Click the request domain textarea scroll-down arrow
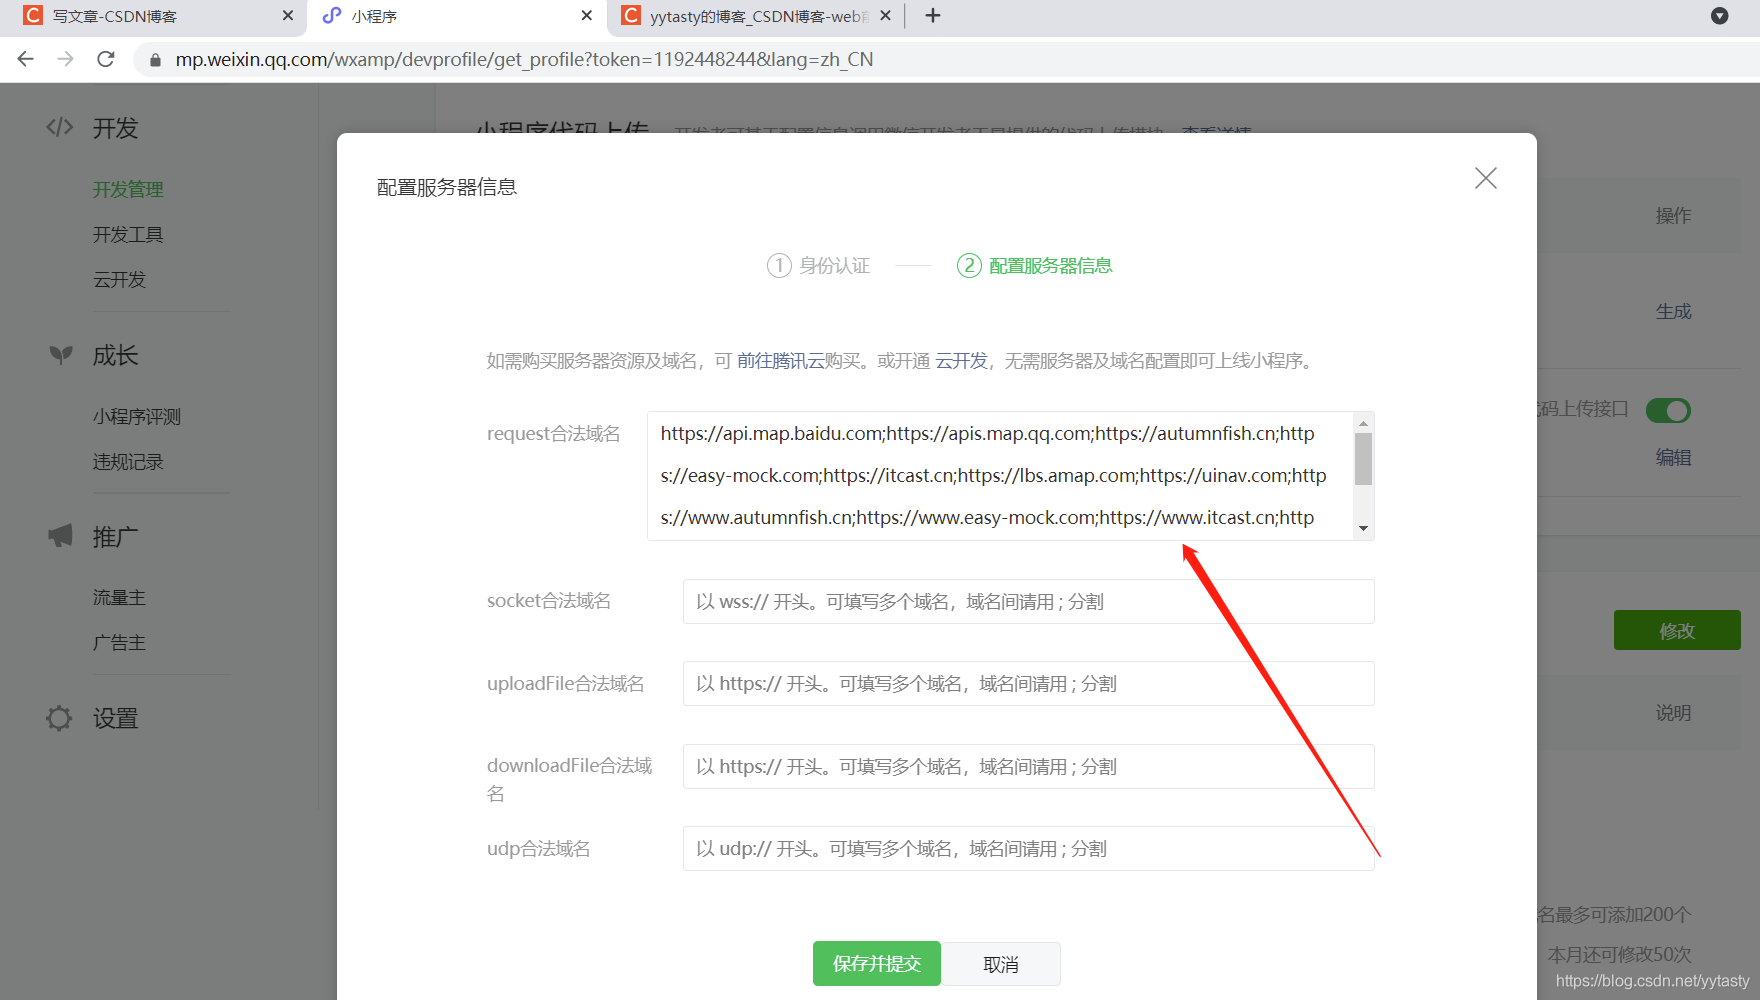Viewport: 1760px width, 1000px height. pyautogui.click(x=1363, y=529)
